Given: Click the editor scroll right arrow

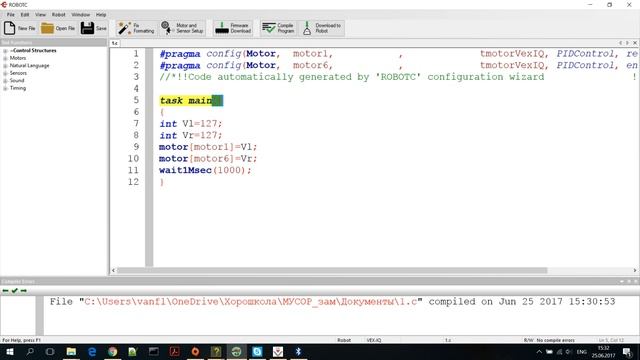Looking at the screenshot, I should pos(635,270).
